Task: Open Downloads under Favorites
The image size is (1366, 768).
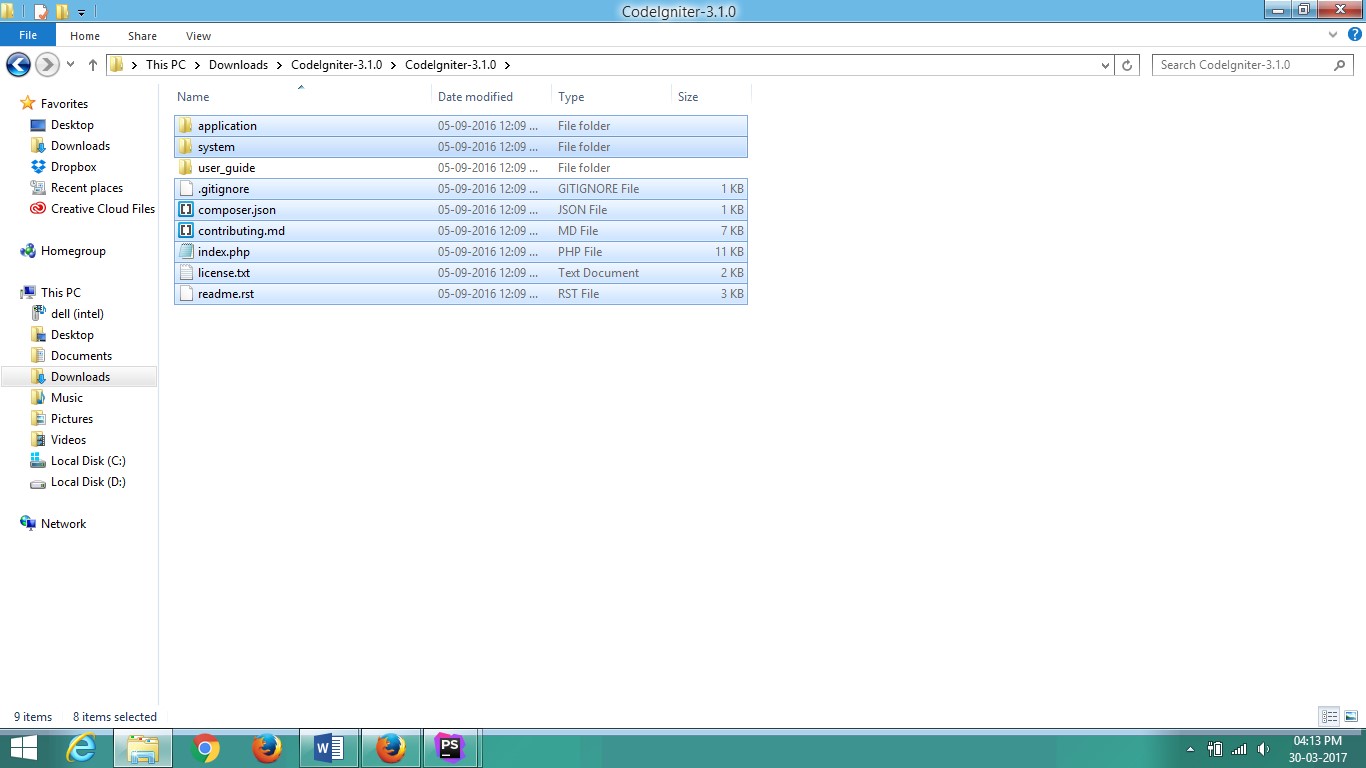Action: (x=80, y=146)
